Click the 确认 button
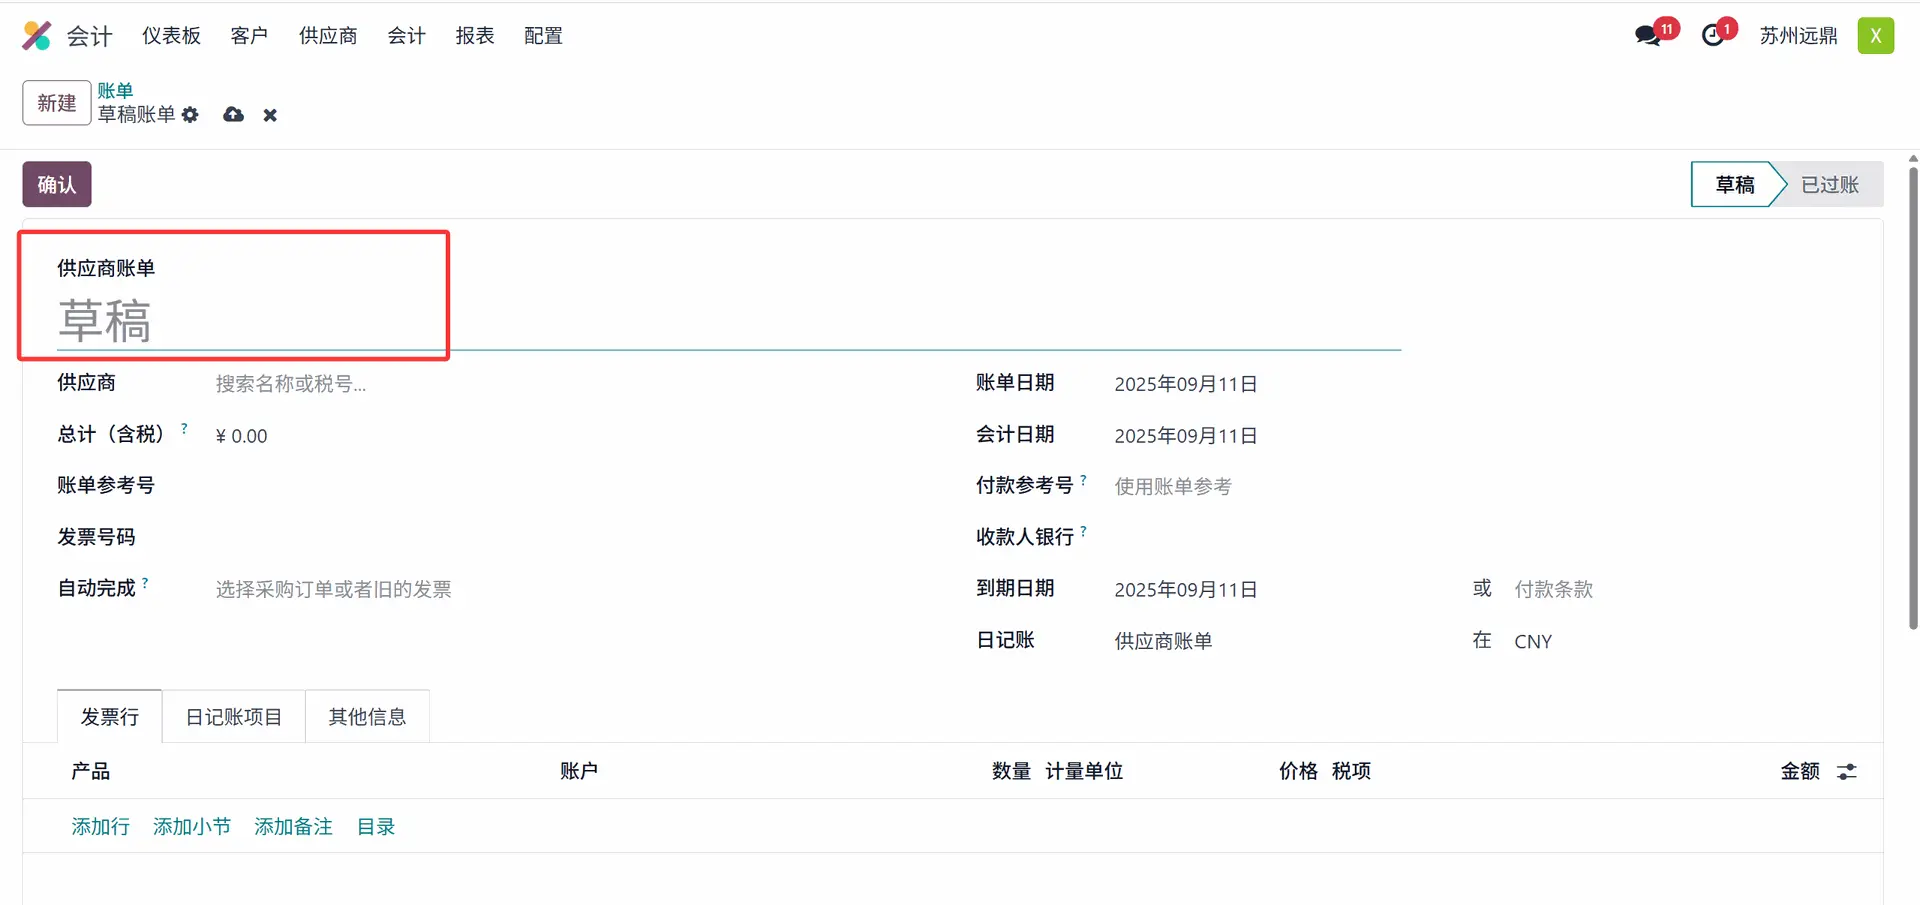The image size is (1920, 905). [x=57, y=184]
